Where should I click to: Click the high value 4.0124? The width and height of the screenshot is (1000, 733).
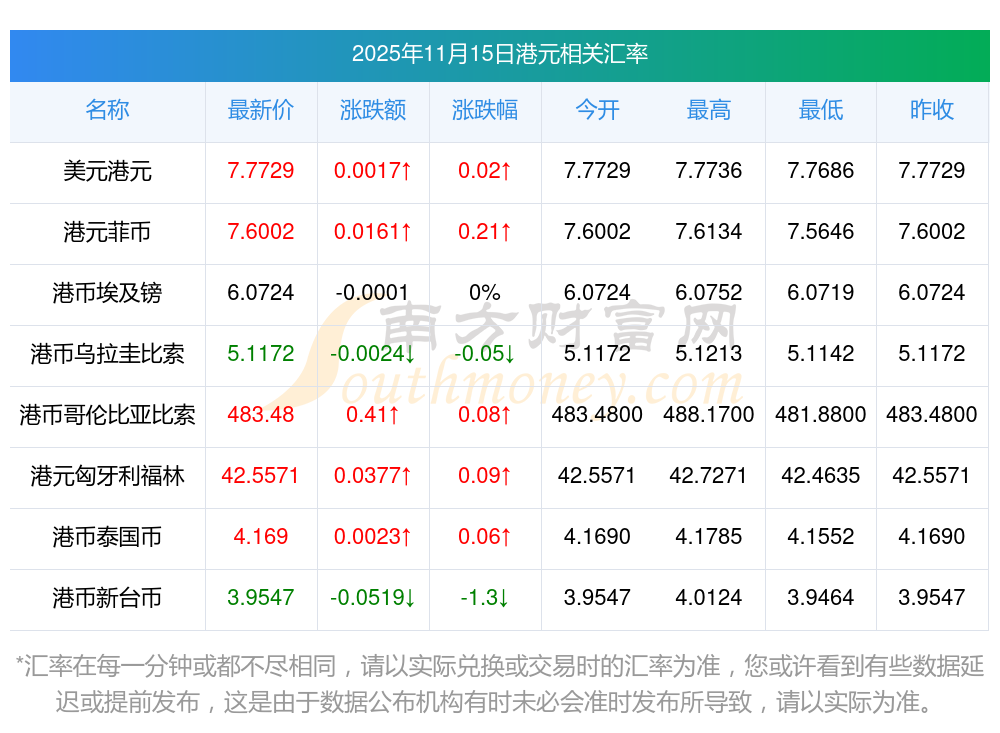point(709,597)
